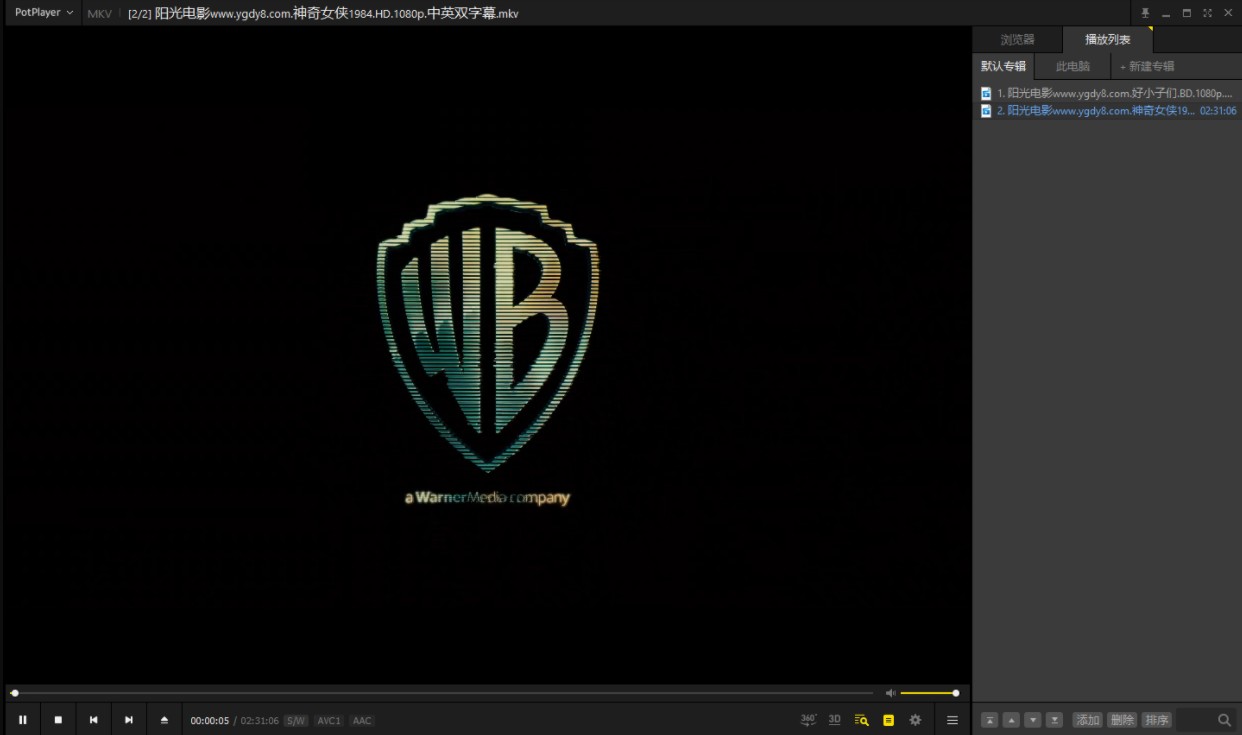Stop the video with the stop button
This screenshot has width=1242, height=735.
point(58,720)
